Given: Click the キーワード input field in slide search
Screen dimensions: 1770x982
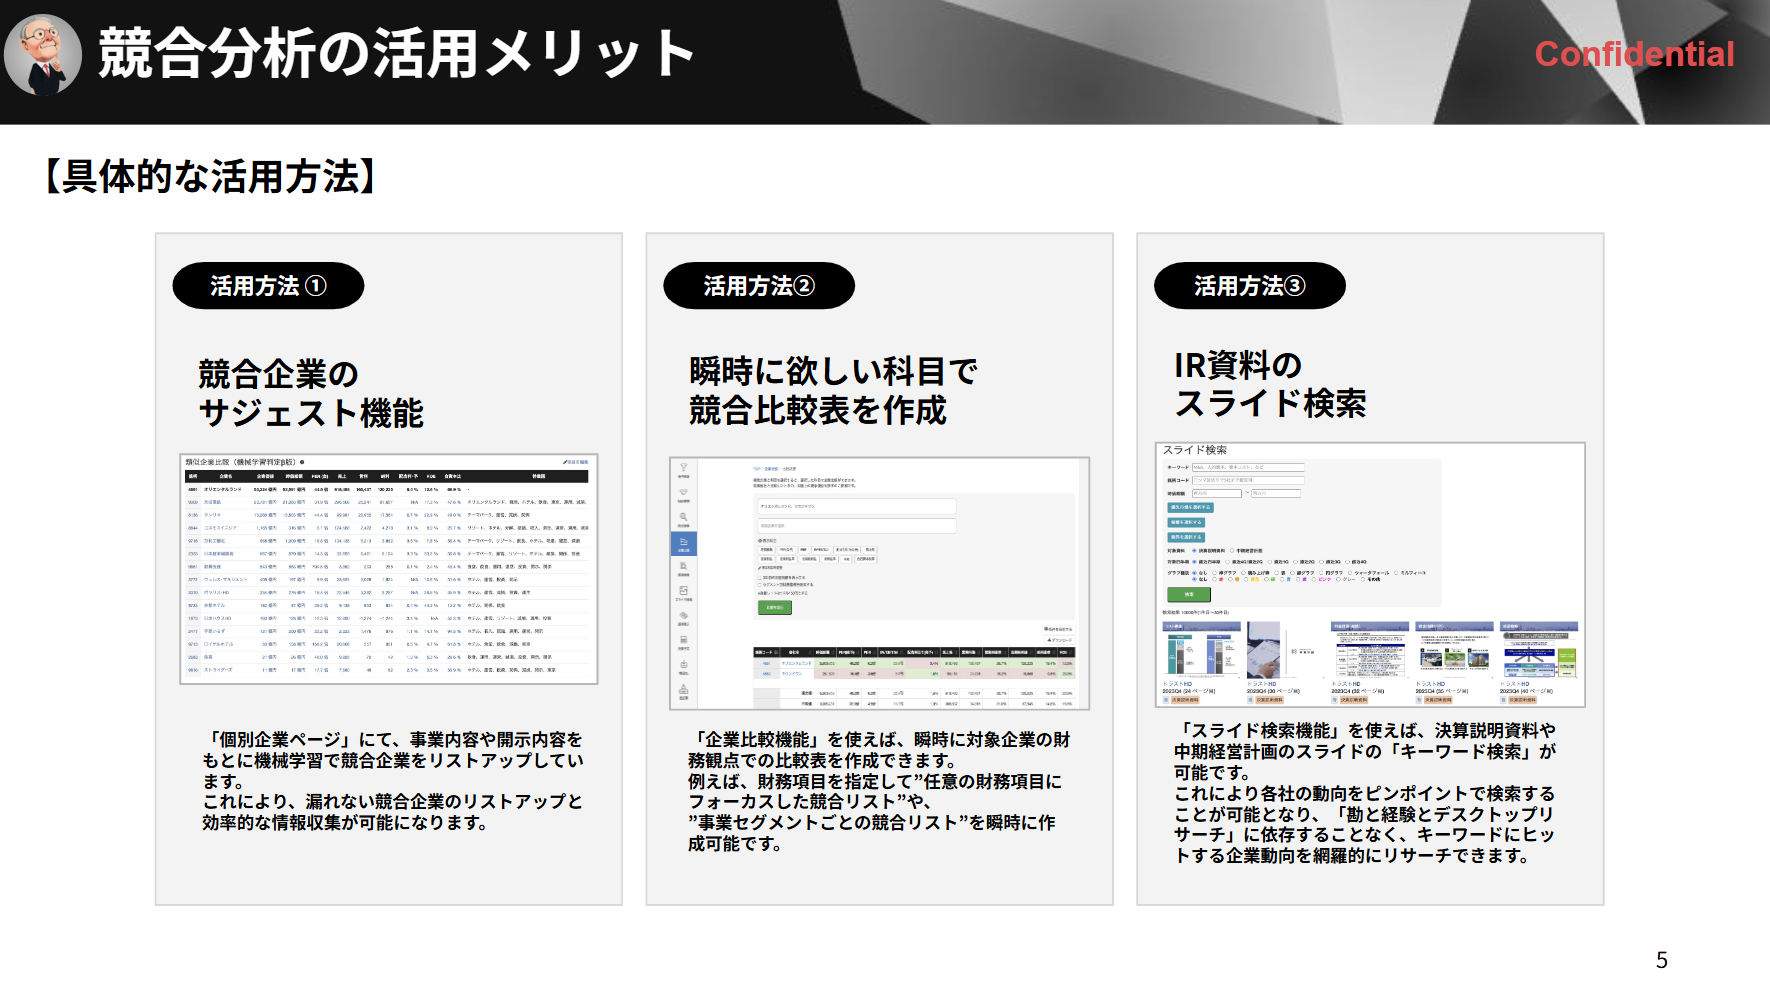Looking at the screenshot, I should [1246, 467].
